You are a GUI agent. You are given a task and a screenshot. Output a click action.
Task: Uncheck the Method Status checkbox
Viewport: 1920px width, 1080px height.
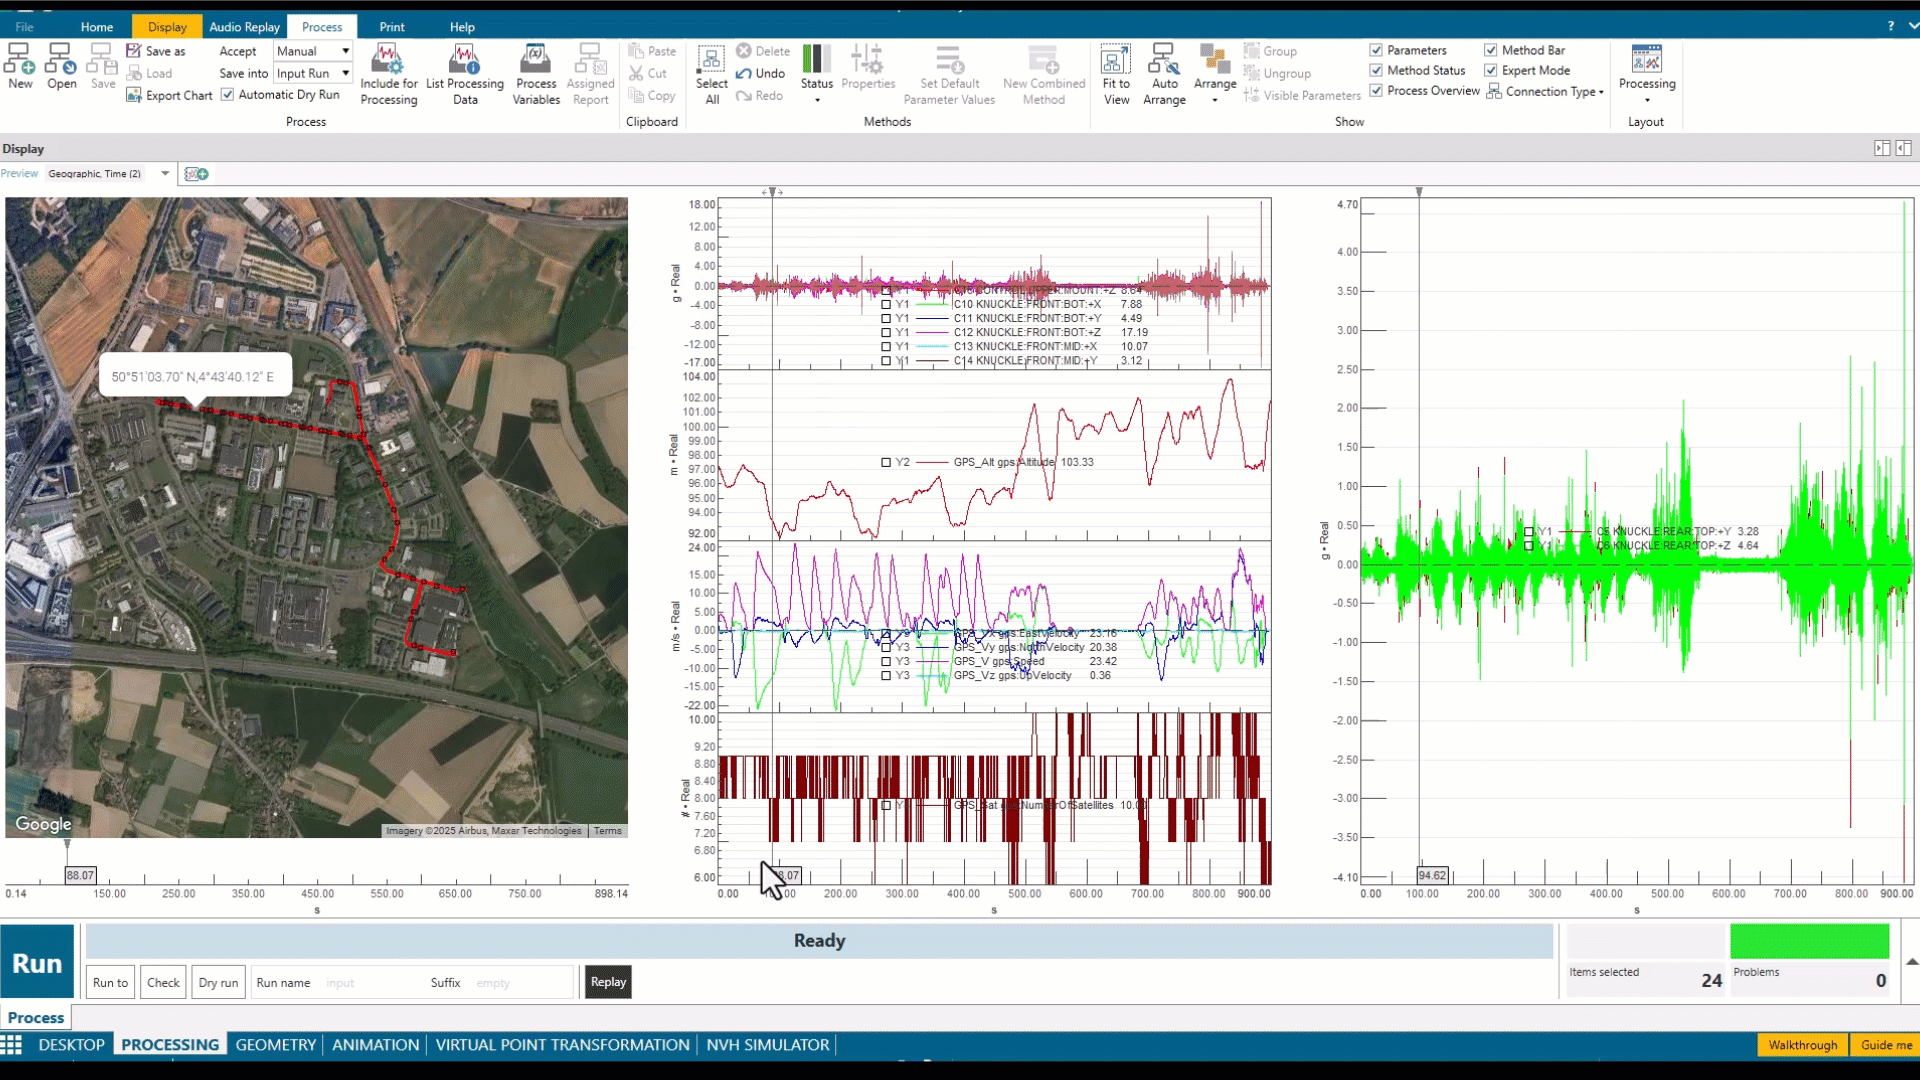(1376, 70)
